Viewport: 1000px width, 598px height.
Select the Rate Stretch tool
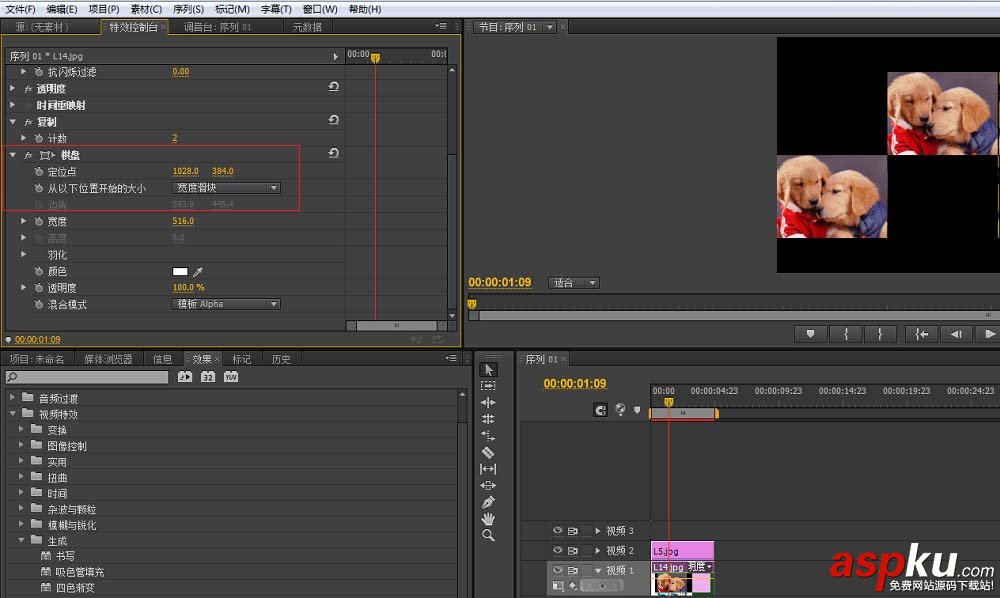pyautogui.click(x=488, y=436)
